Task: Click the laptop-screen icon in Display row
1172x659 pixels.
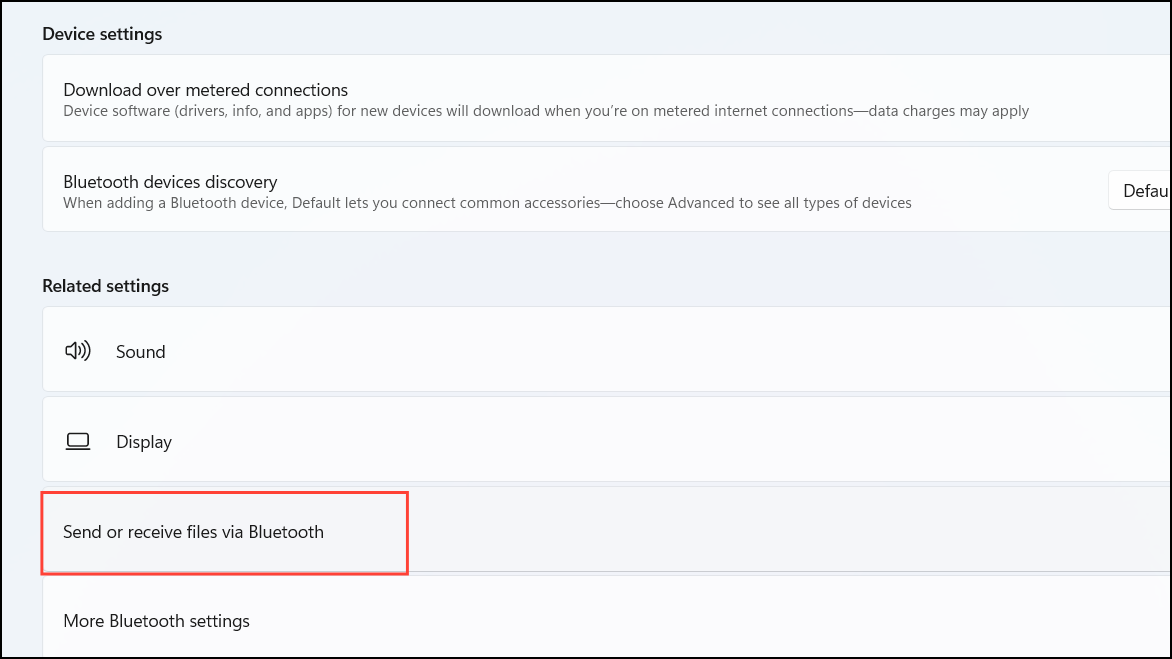Action: [78, 440]
